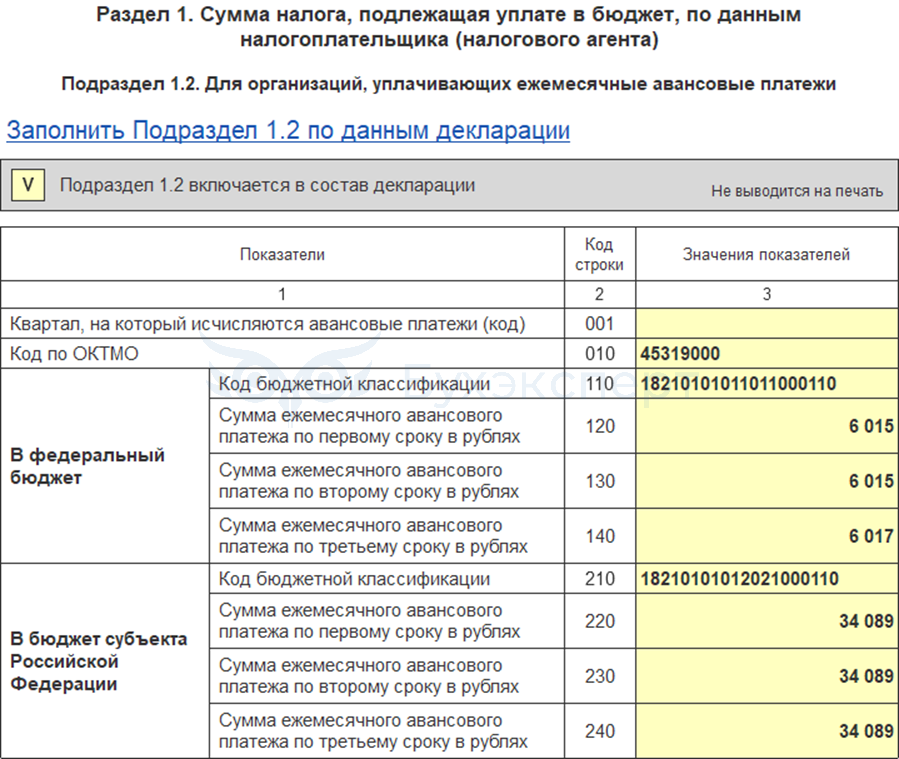Select value 34 089 in row 230
This screenshot has height=759, width=899.
pyautogui.click(x=866, y=676)
